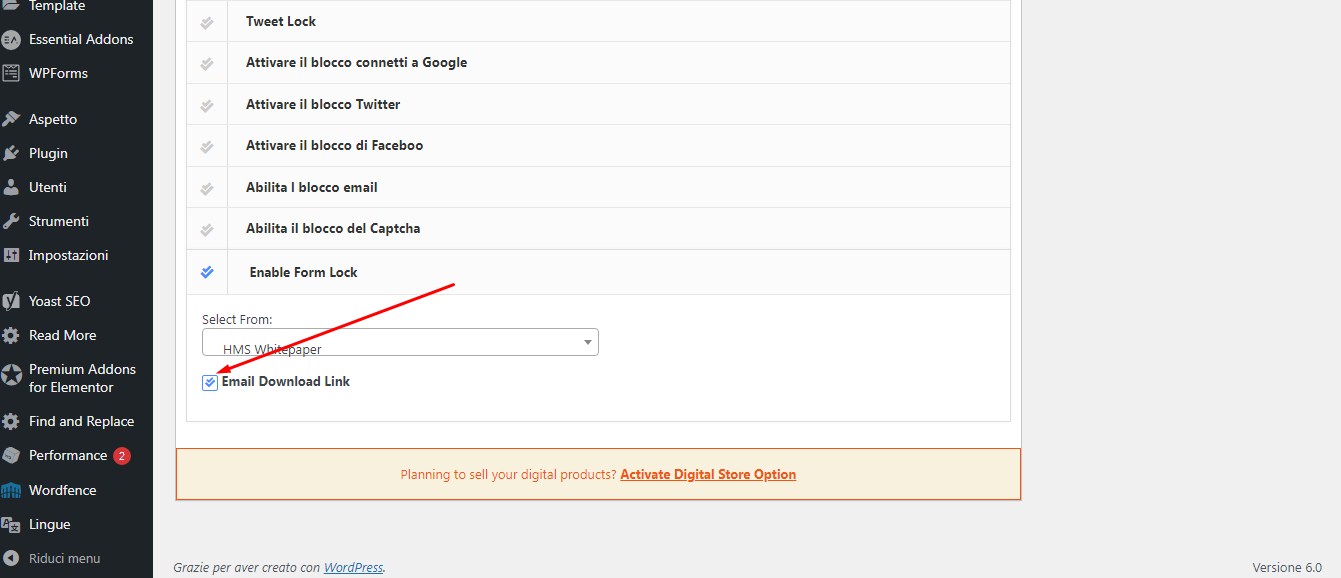Click the Strumenti wrench icon
1341x578 pixels.
(11, 221)
